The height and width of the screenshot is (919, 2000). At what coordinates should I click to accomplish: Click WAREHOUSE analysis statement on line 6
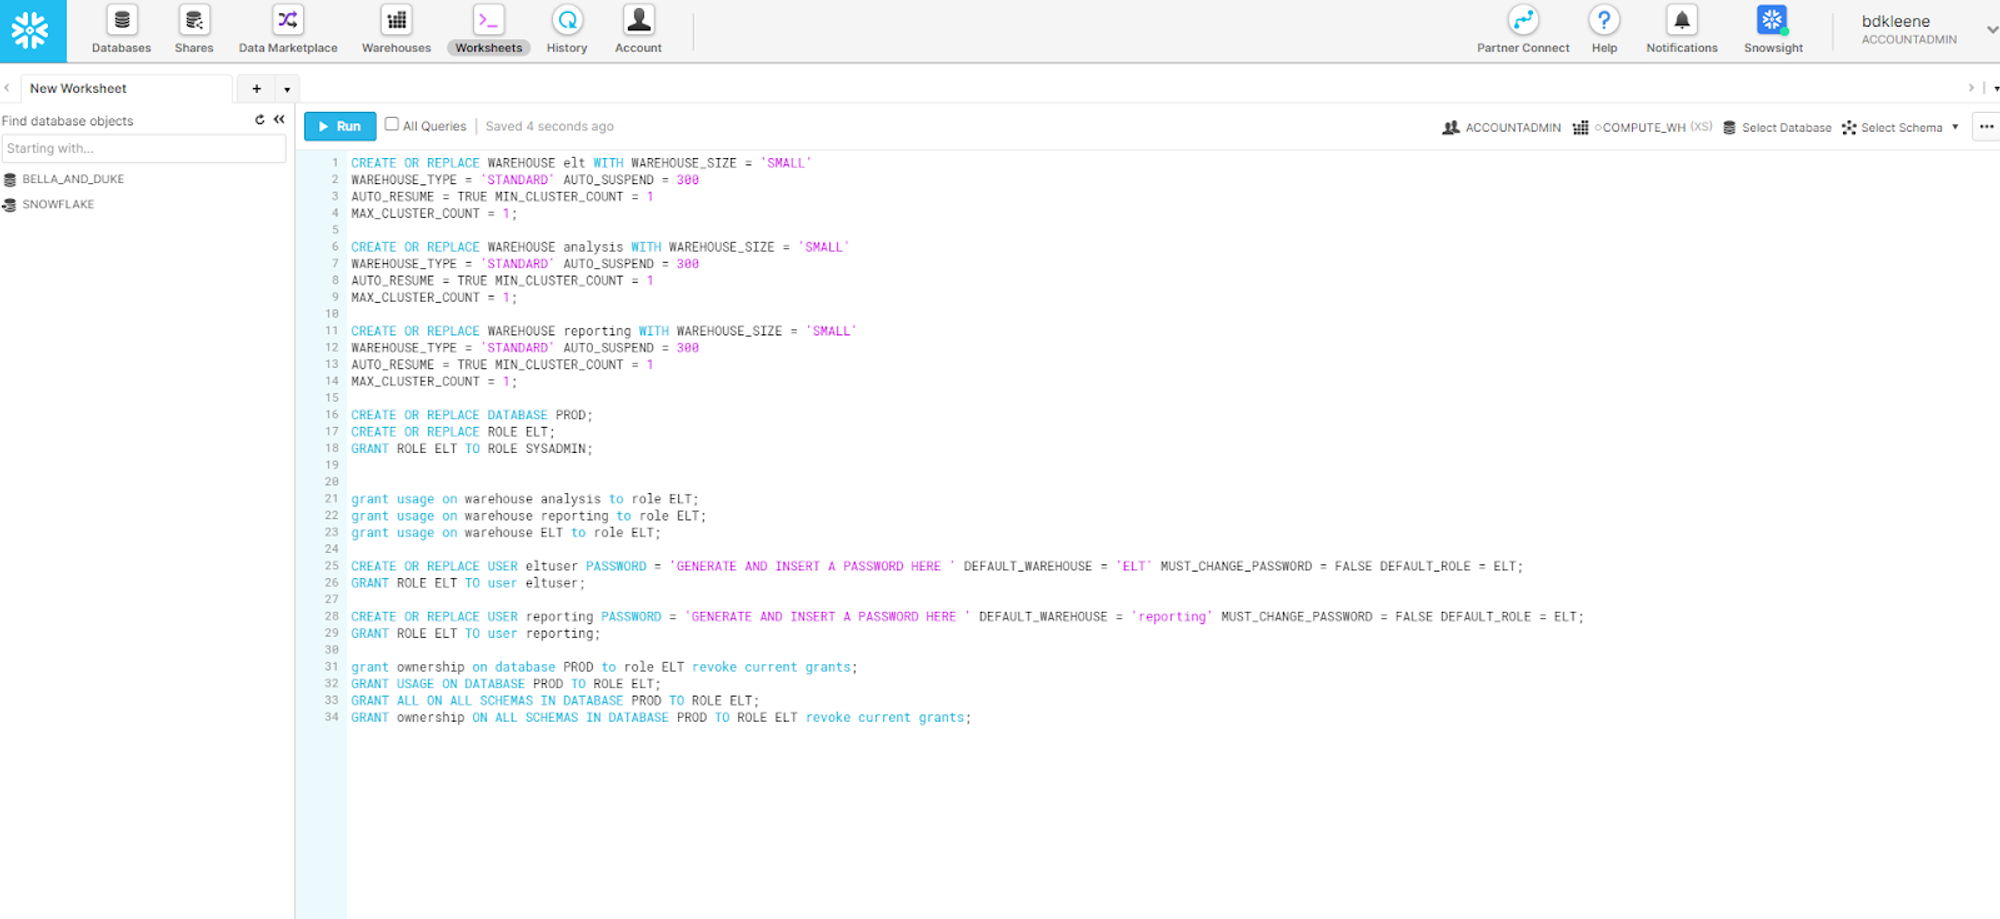[x=600, y=247]
